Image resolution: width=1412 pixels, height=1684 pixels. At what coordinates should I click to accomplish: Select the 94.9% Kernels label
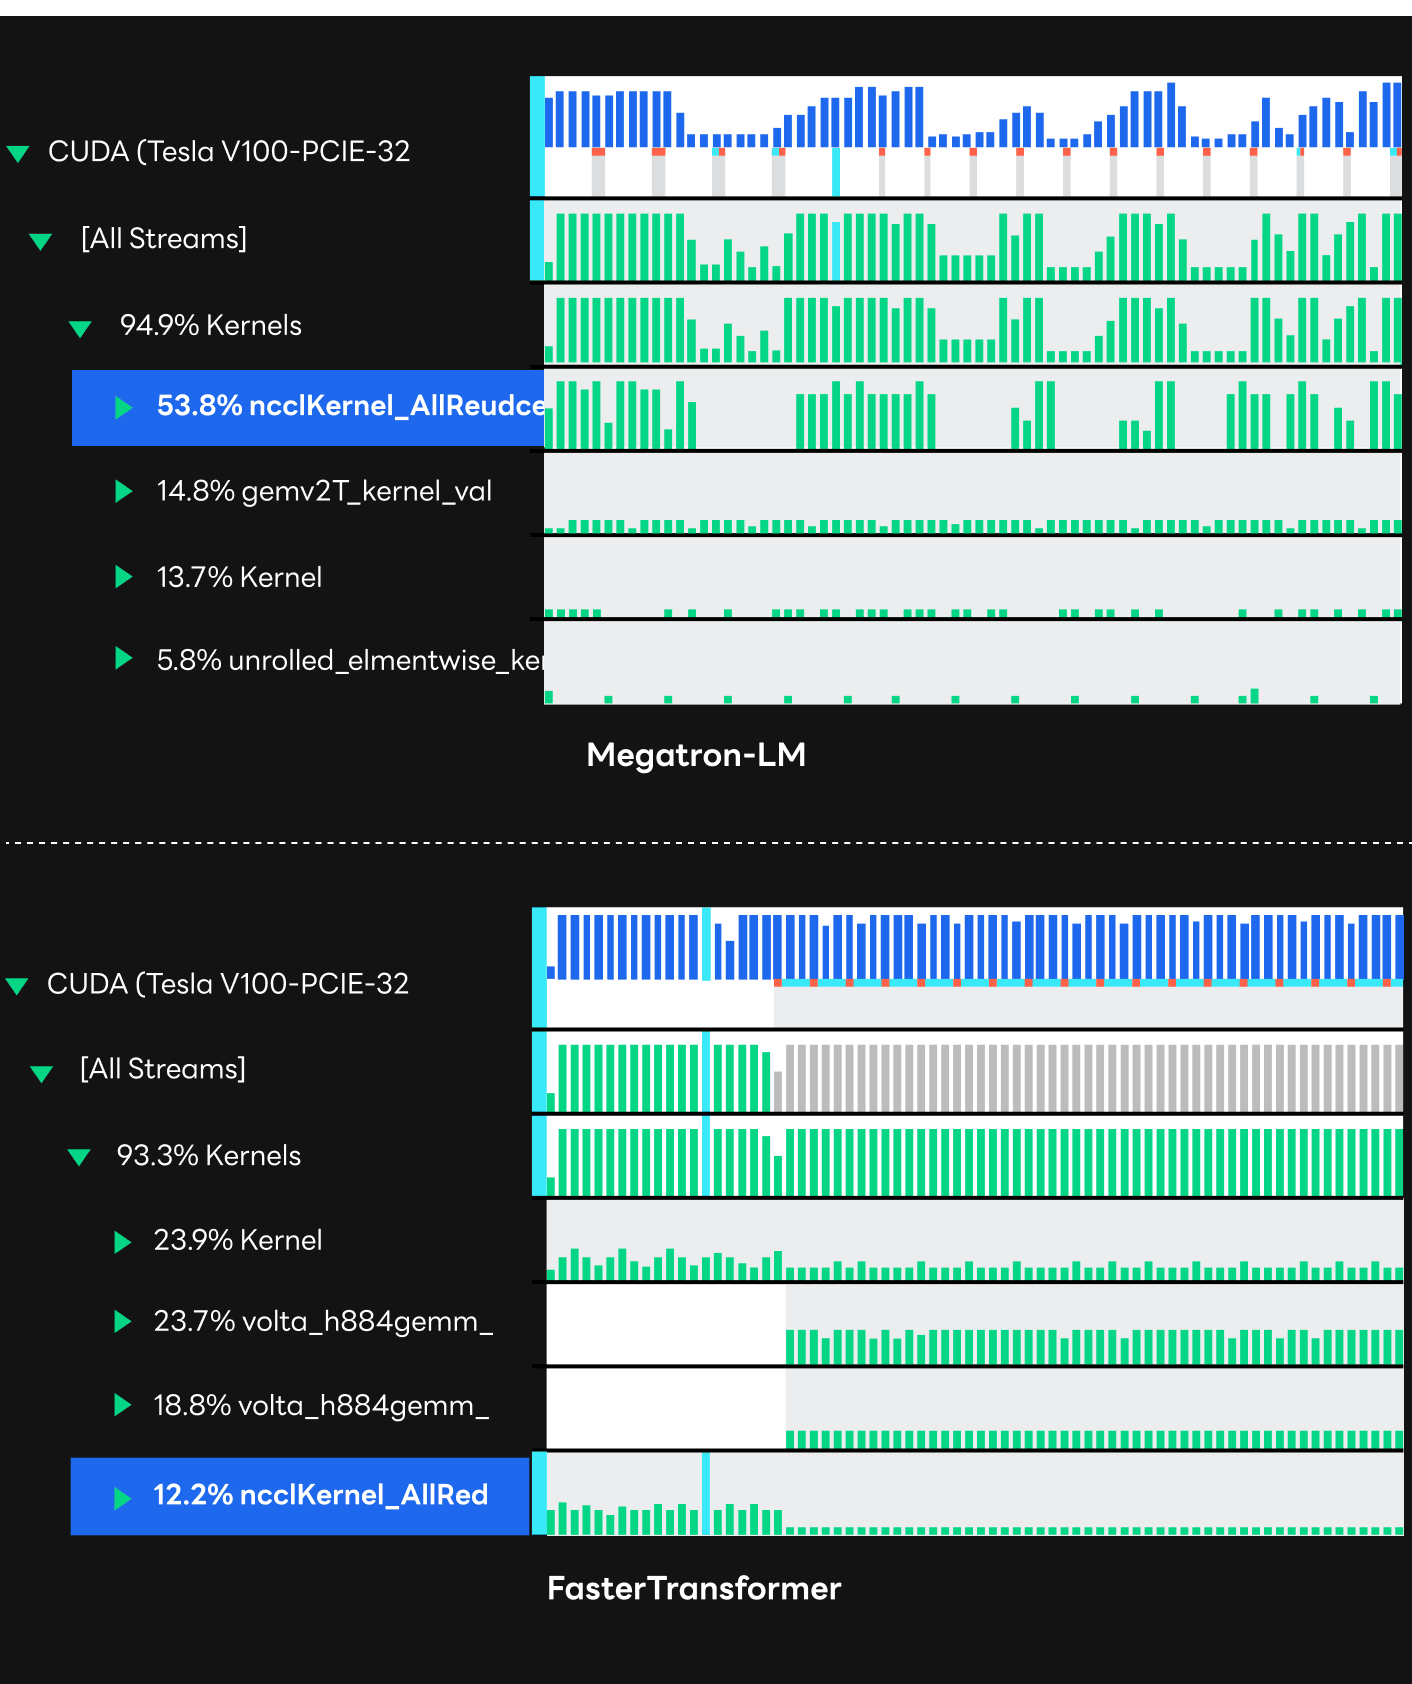pos(211,325)
